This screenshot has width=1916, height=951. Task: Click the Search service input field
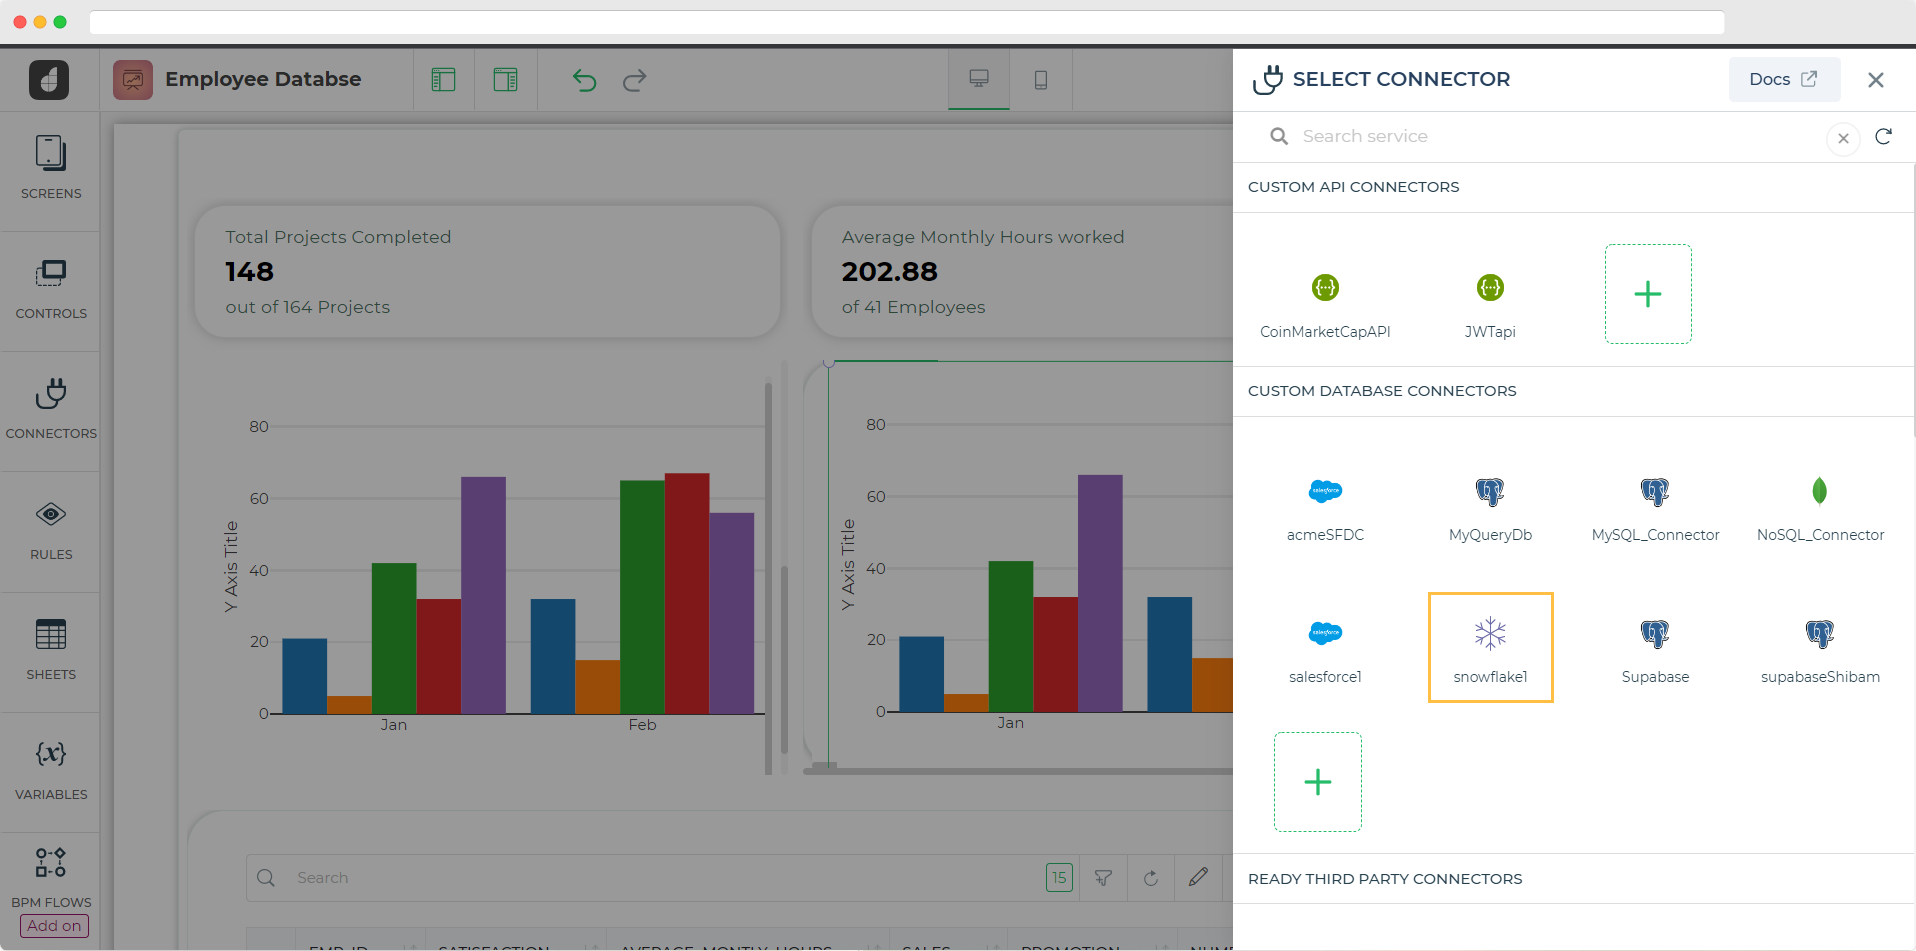[x=1550, y=136]
